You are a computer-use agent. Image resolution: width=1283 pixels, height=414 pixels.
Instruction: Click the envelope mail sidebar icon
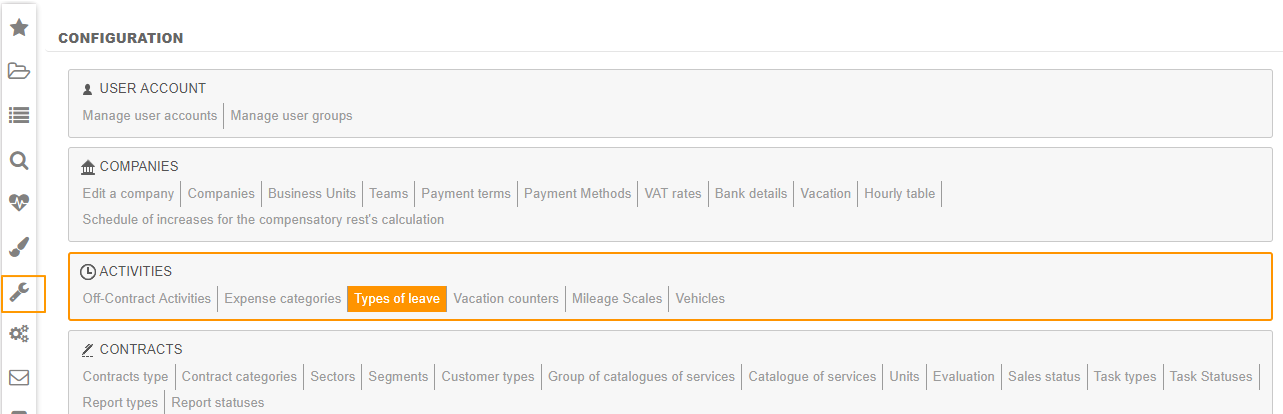(x=18, y=378)
